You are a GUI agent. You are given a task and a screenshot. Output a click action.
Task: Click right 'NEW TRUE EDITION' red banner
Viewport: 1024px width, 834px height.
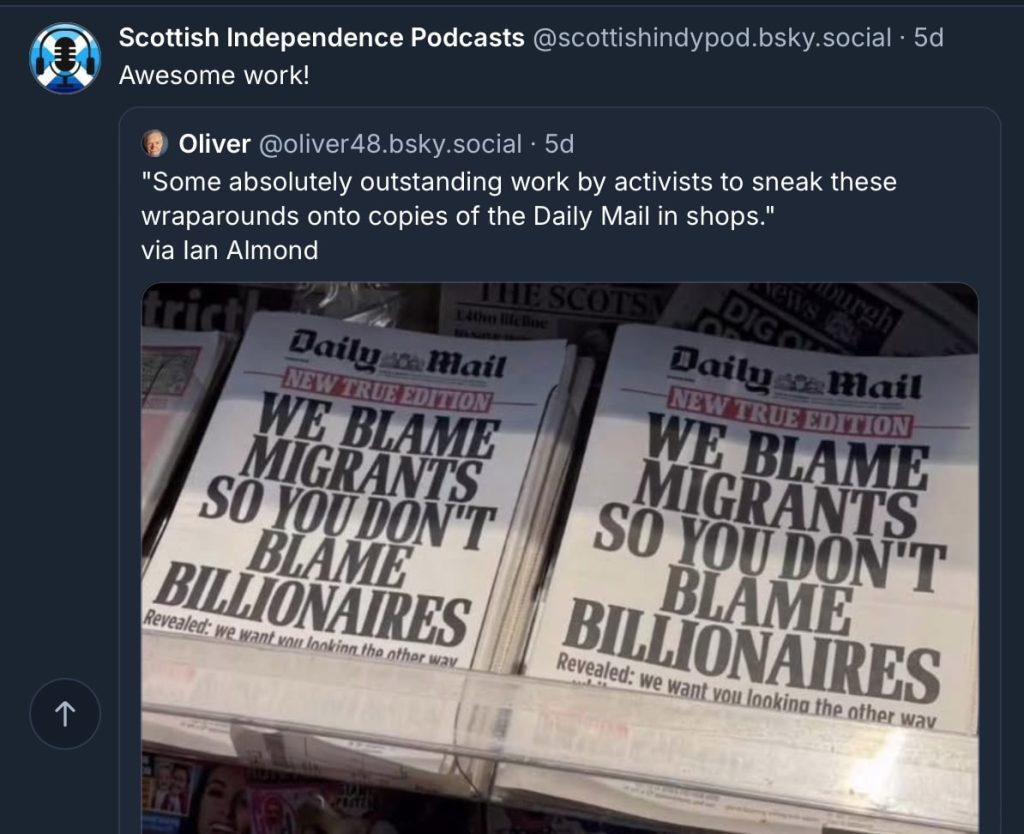pyautogui.click(x=790, y=413)
